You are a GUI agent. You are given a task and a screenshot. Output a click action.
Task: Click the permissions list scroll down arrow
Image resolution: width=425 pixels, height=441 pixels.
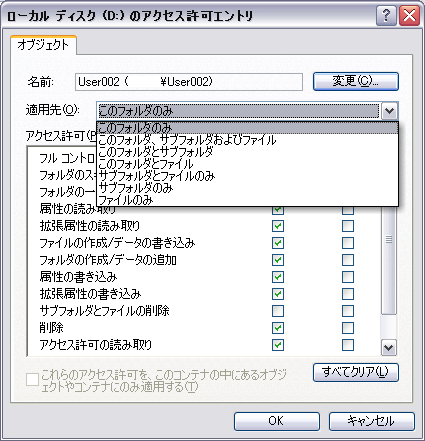[389, 348]
